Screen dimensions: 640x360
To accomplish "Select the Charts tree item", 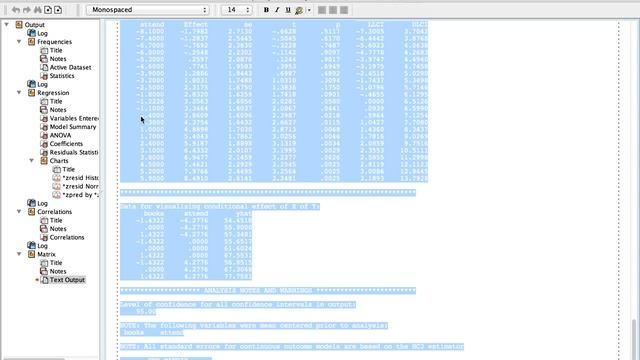I will [59, 161].
